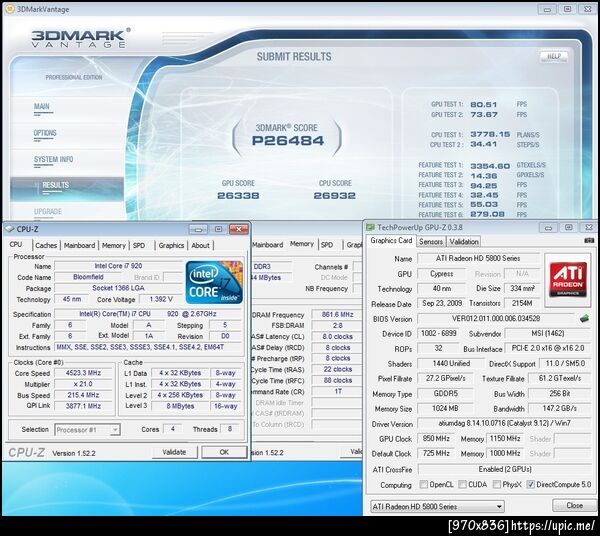The image size is (600, 536).
Task: Click the GPU-Z camera screenshot icon
Action: pos(589,240)
